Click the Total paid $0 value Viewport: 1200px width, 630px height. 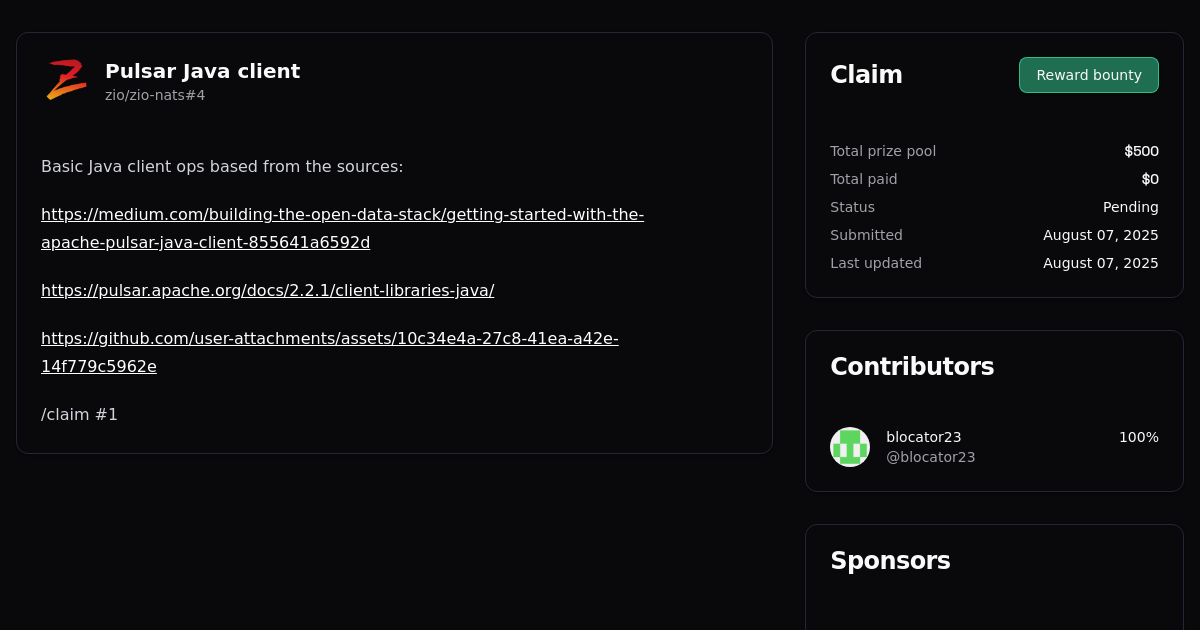(x=1150, y=179)
